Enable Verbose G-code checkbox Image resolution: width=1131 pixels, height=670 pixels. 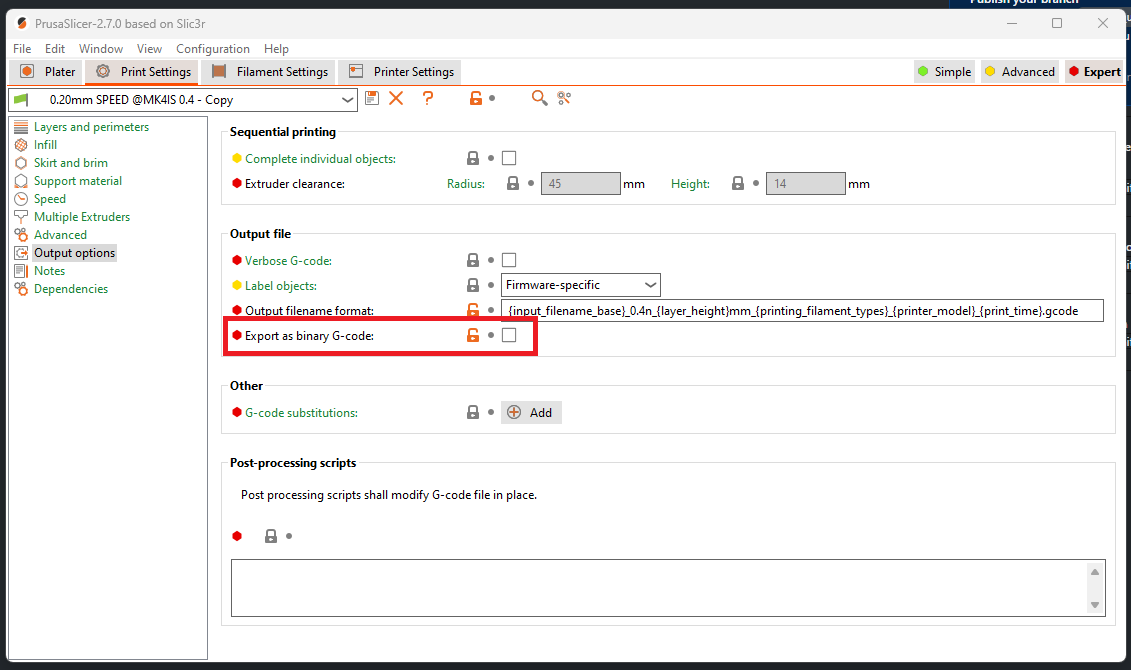[x=509, y=260]
